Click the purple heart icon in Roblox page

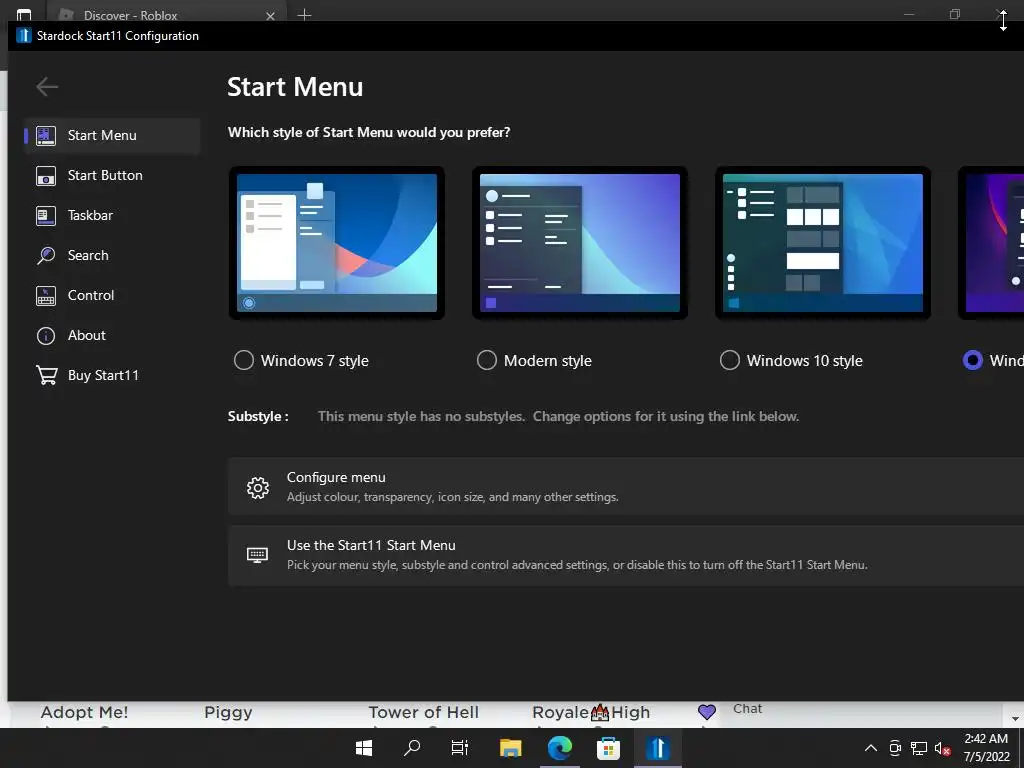click(707, 712)
